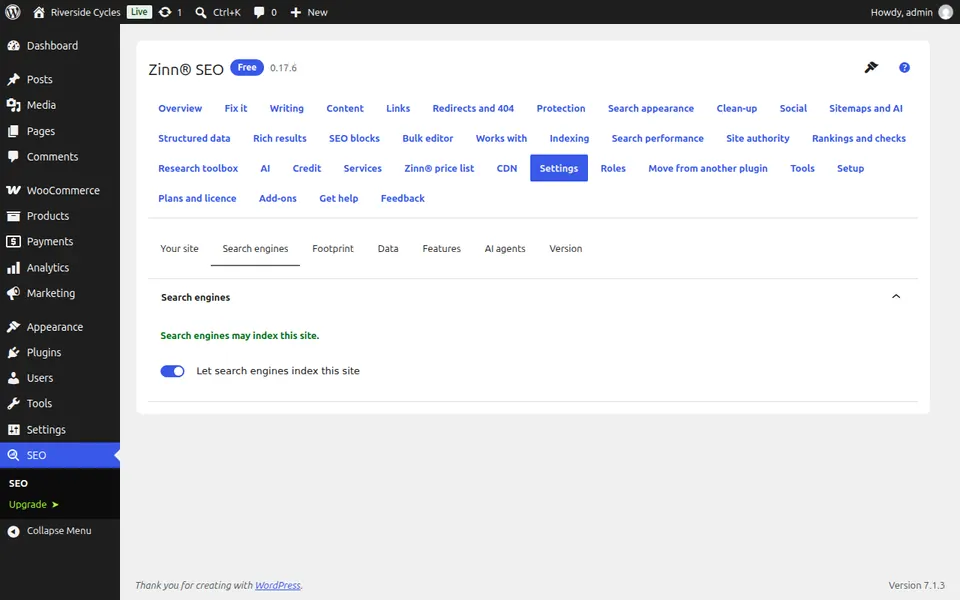Collapse the Search engines section chevron
Image resolution: width=960 pixels, height=600 pixels.
point(896,297)
